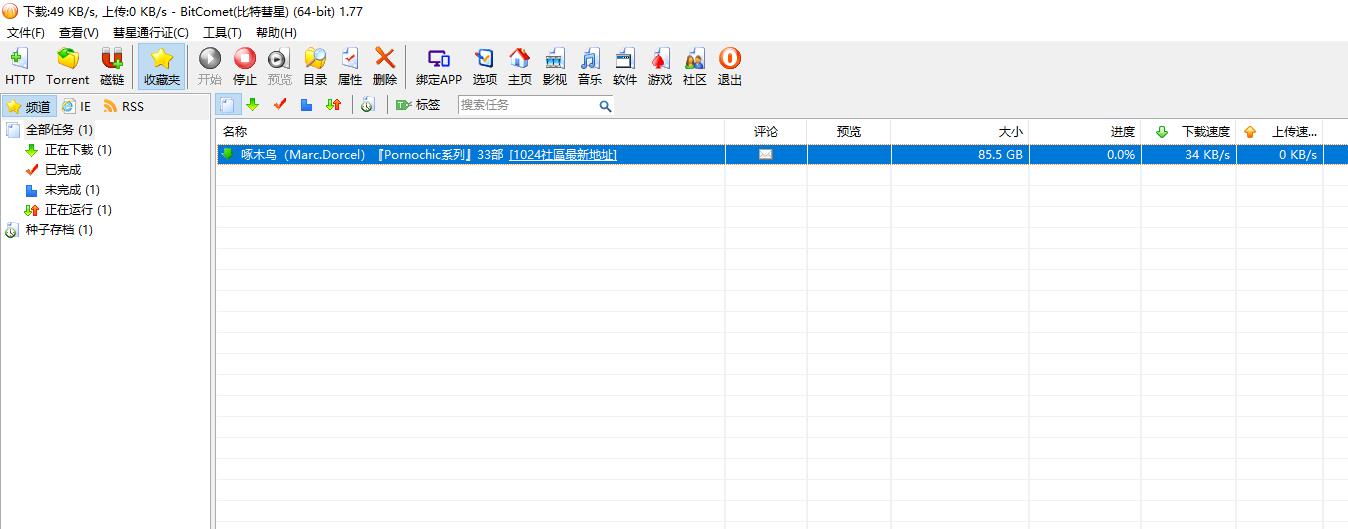Filter by running tasks arrows icon
This screenshot has width=1348, height=529.
click(x=334, y=104)
